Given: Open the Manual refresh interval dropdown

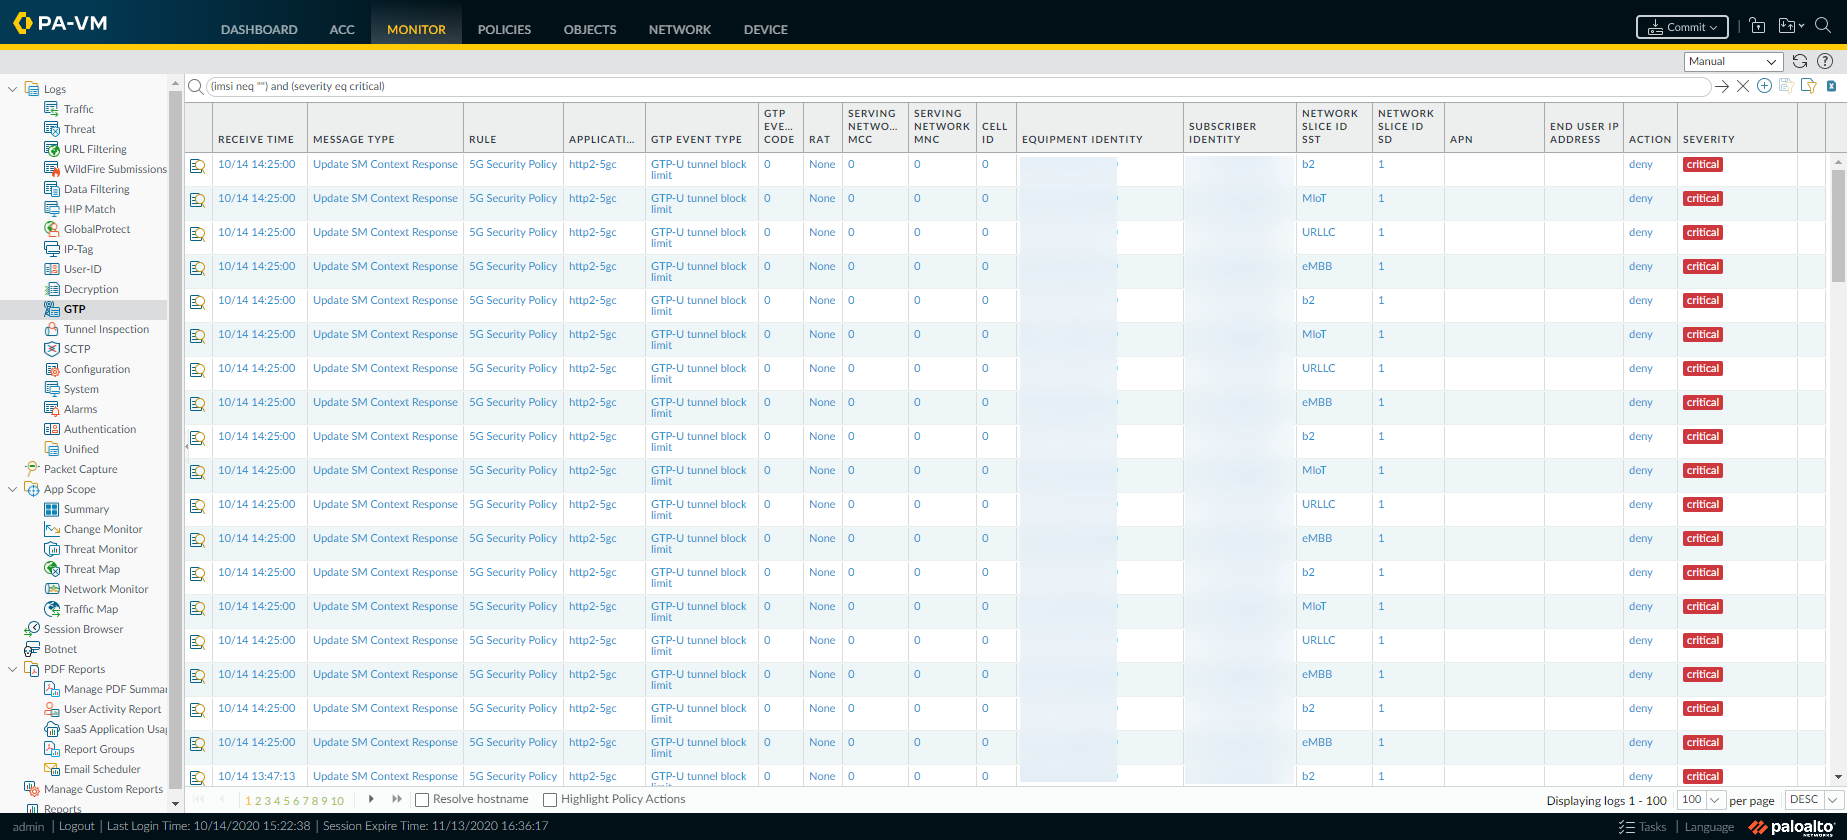Looking at the screenshot, I should point(1733,61).
